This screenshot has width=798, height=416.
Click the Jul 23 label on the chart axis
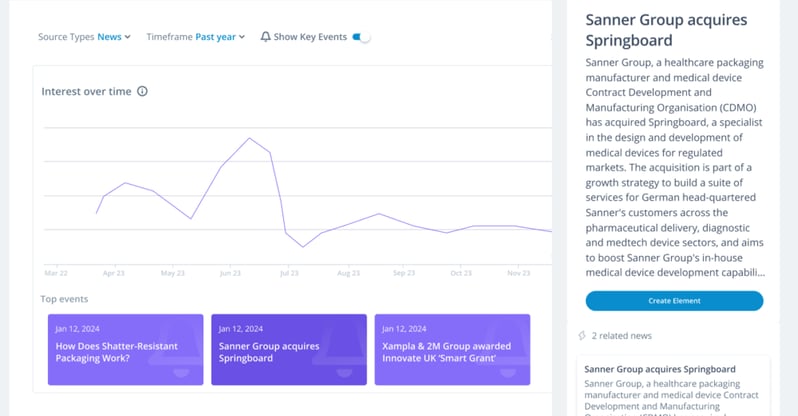[x=289, y=273]
